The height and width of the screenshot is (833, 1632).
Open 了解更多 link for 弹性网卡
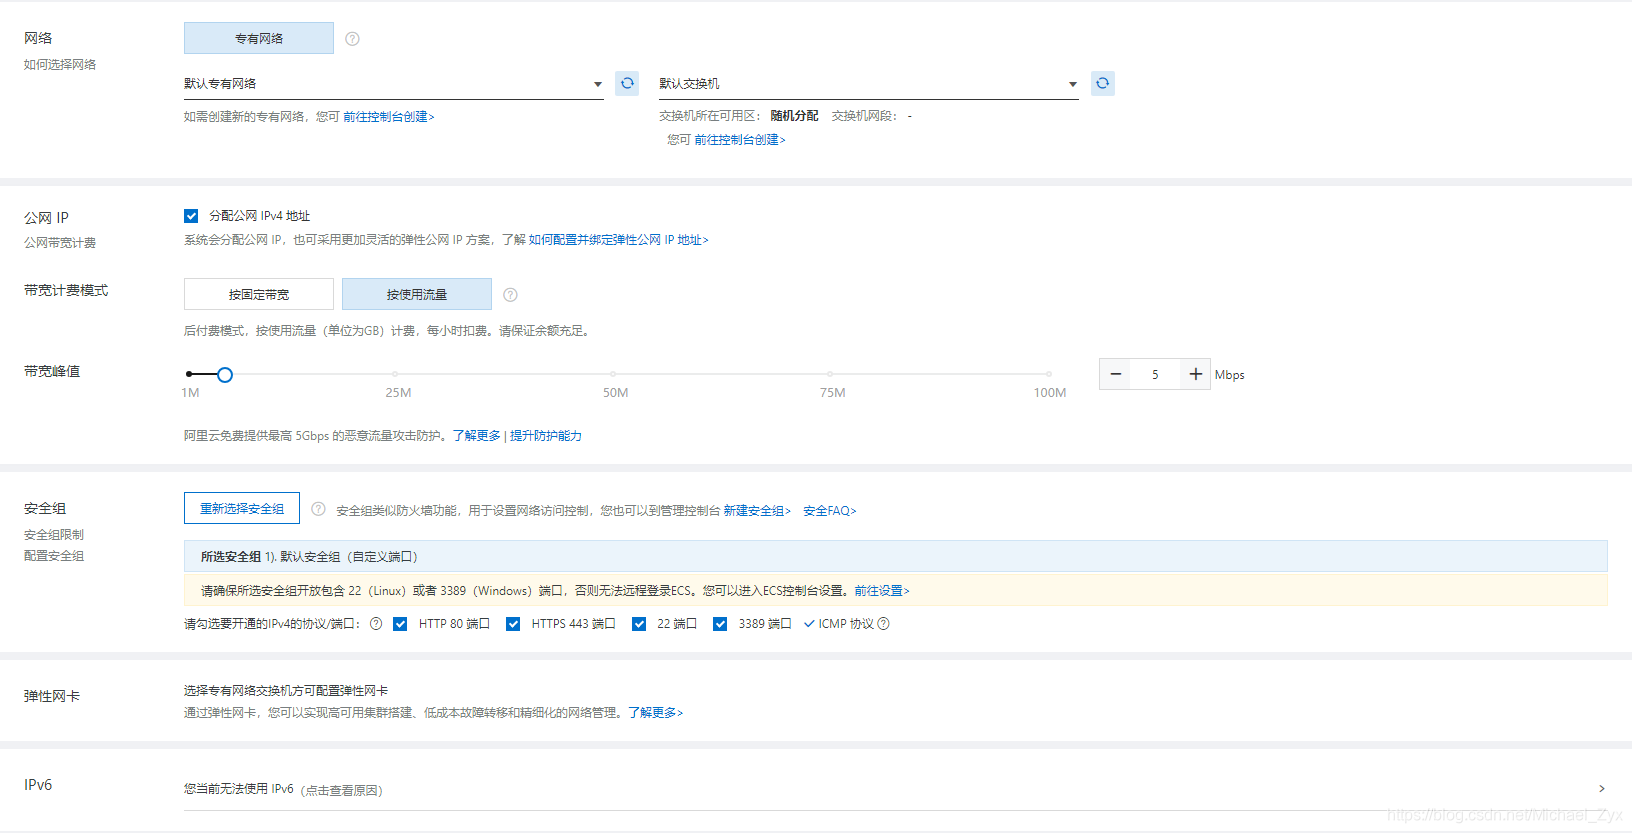click(x=656, y=713)
